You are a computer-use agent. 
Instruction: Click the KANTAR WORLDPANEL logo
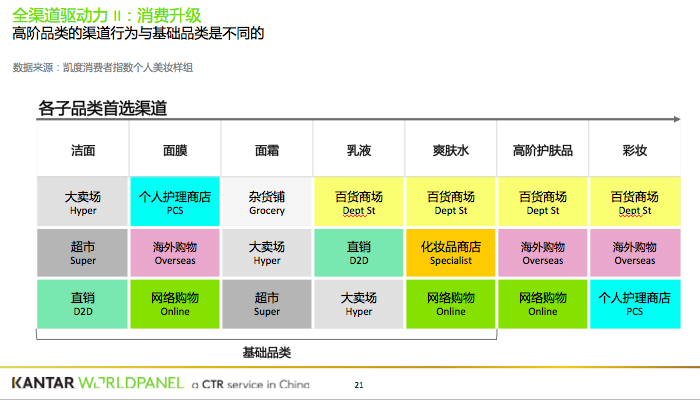[98, 383]
